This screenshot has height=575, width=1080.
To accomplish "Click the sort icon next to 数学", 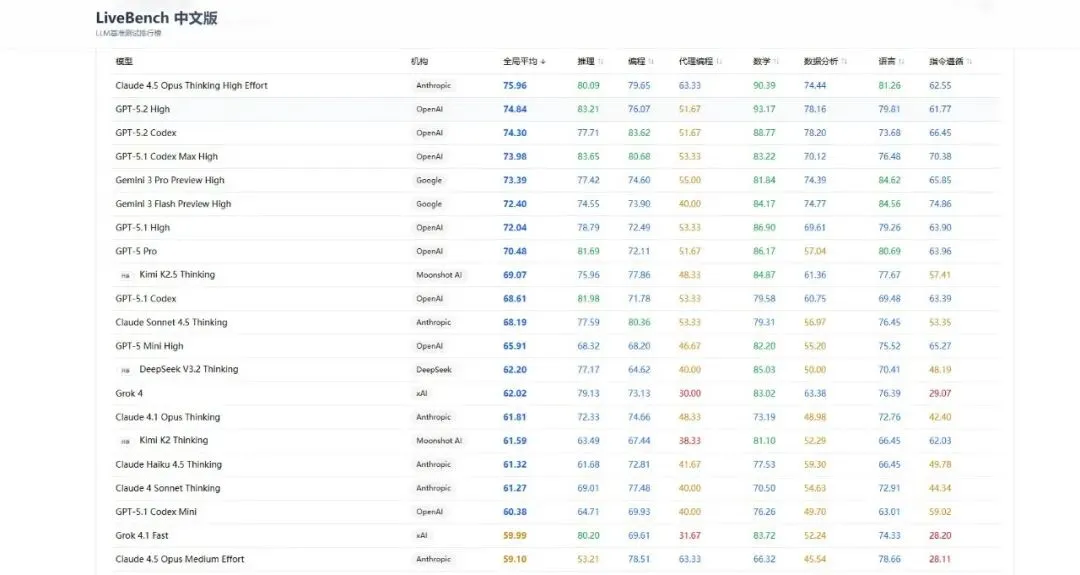I will click(x=776, y=62).
